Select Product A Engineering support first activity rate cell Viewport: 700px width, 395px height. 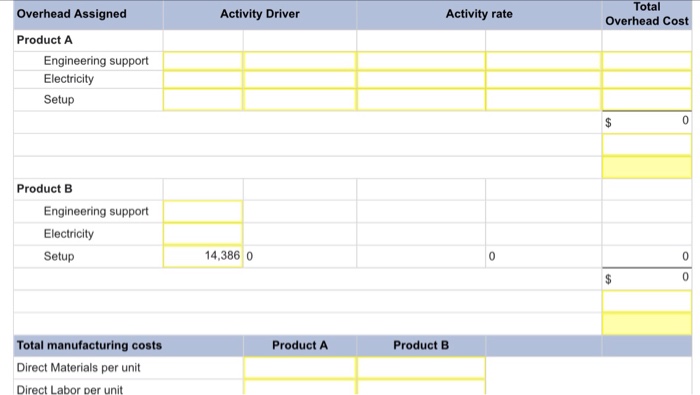421,61
